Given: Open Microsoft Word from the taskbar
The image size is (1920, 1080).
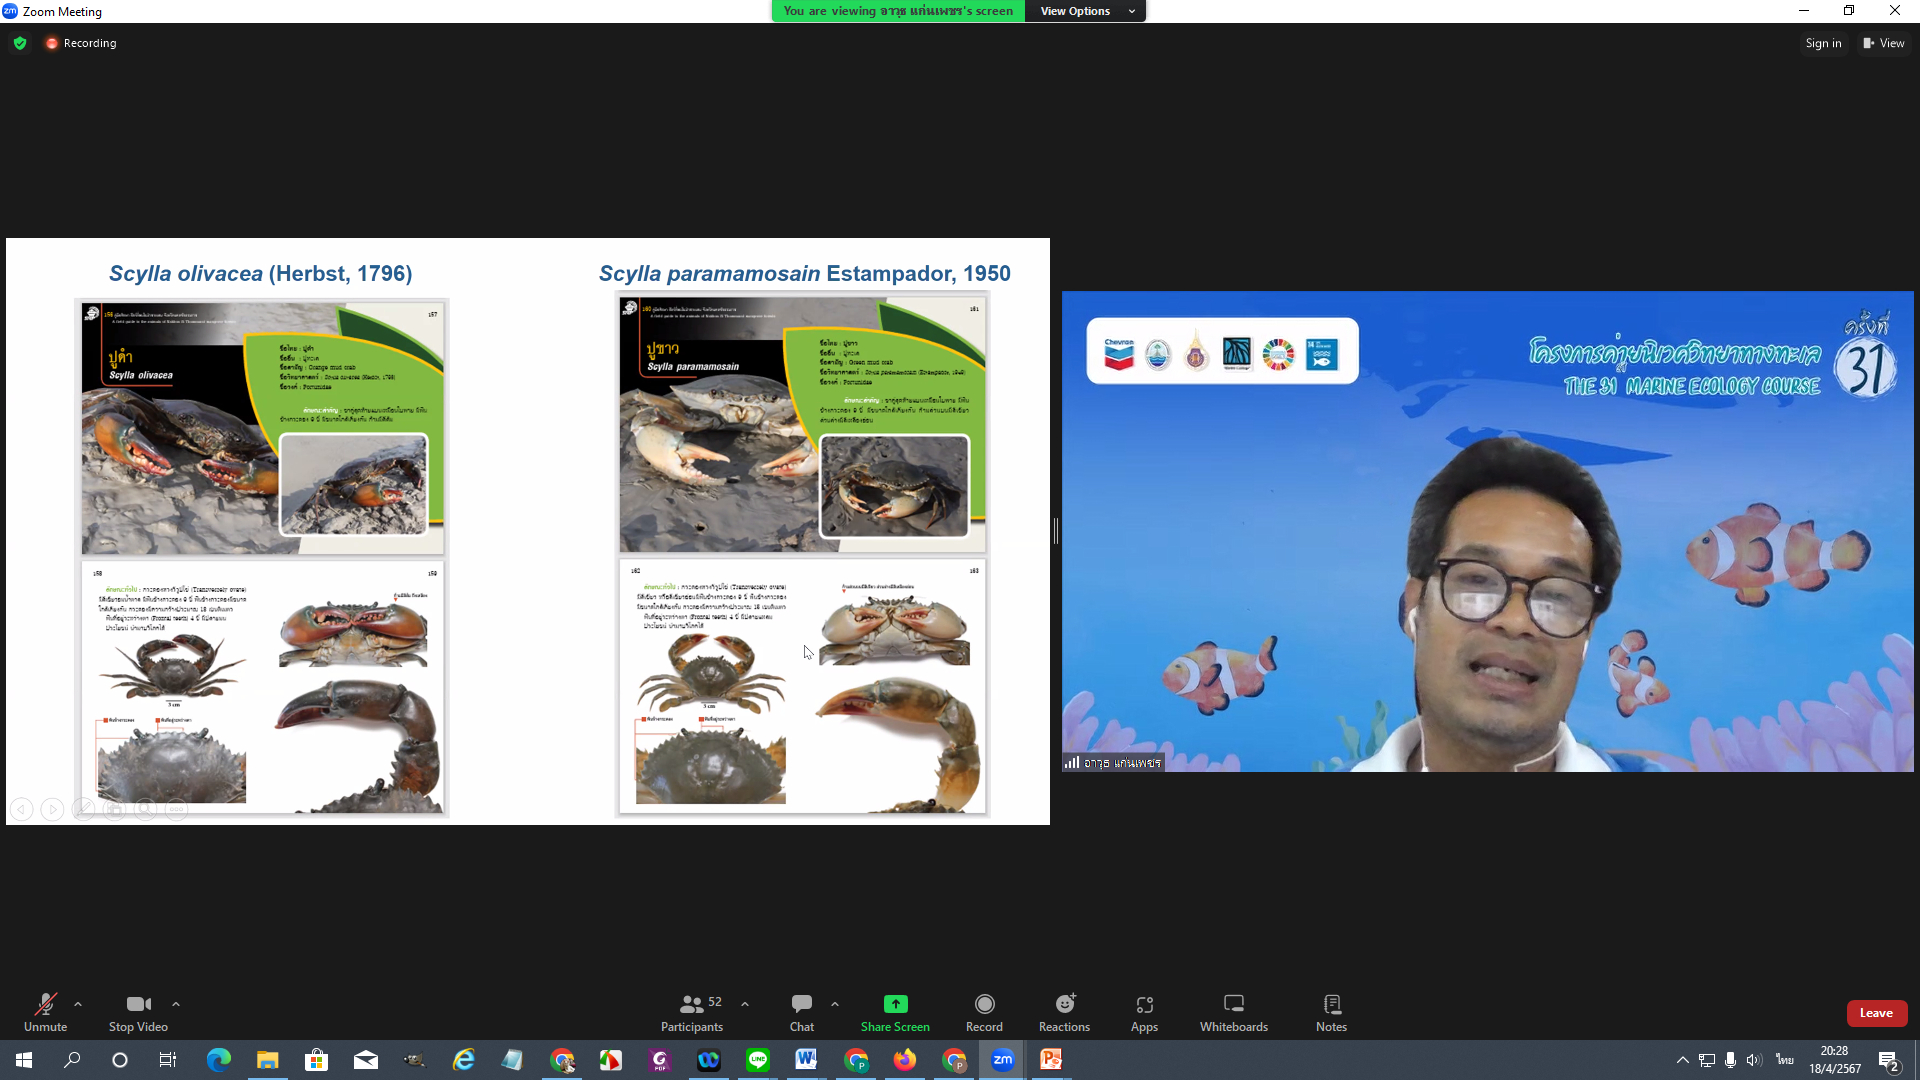Looking at the screenshot, I should tap(806, 1060).
